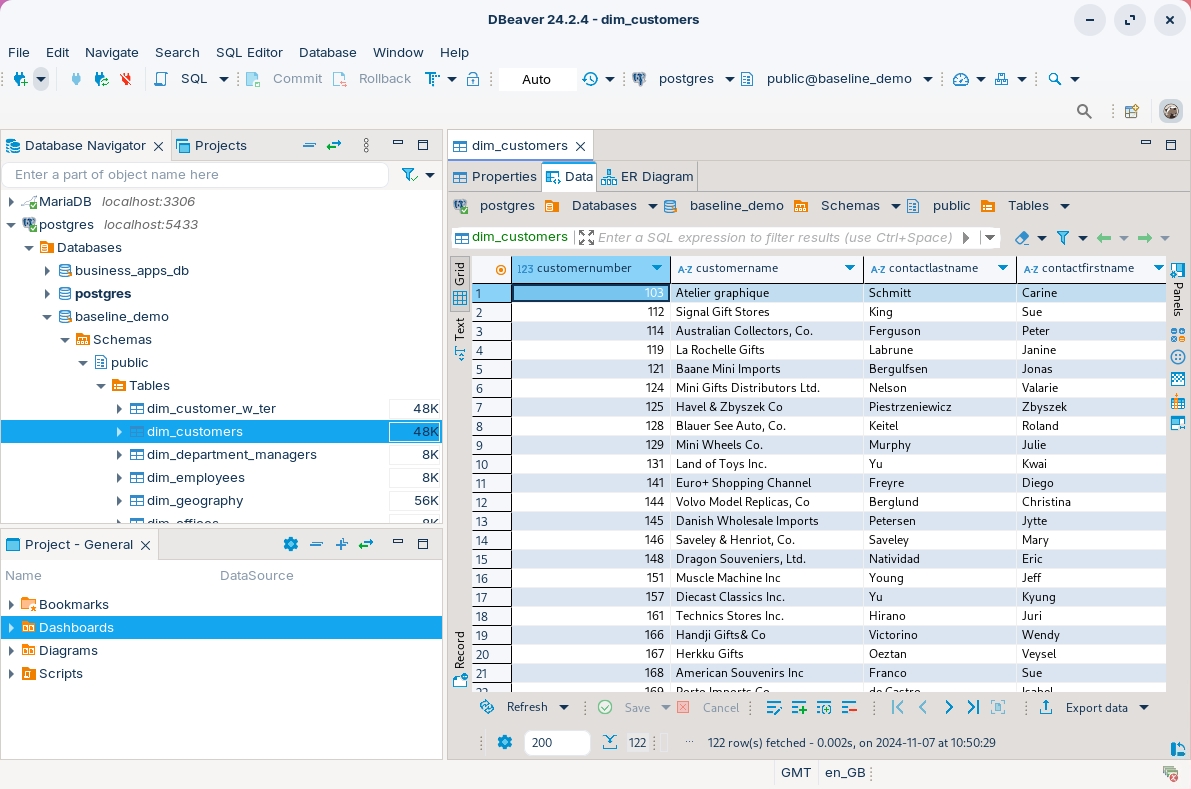1191x789 pixels.
Task: Collapse the baseline_demo database node
Action: click(x=47, y=317)
